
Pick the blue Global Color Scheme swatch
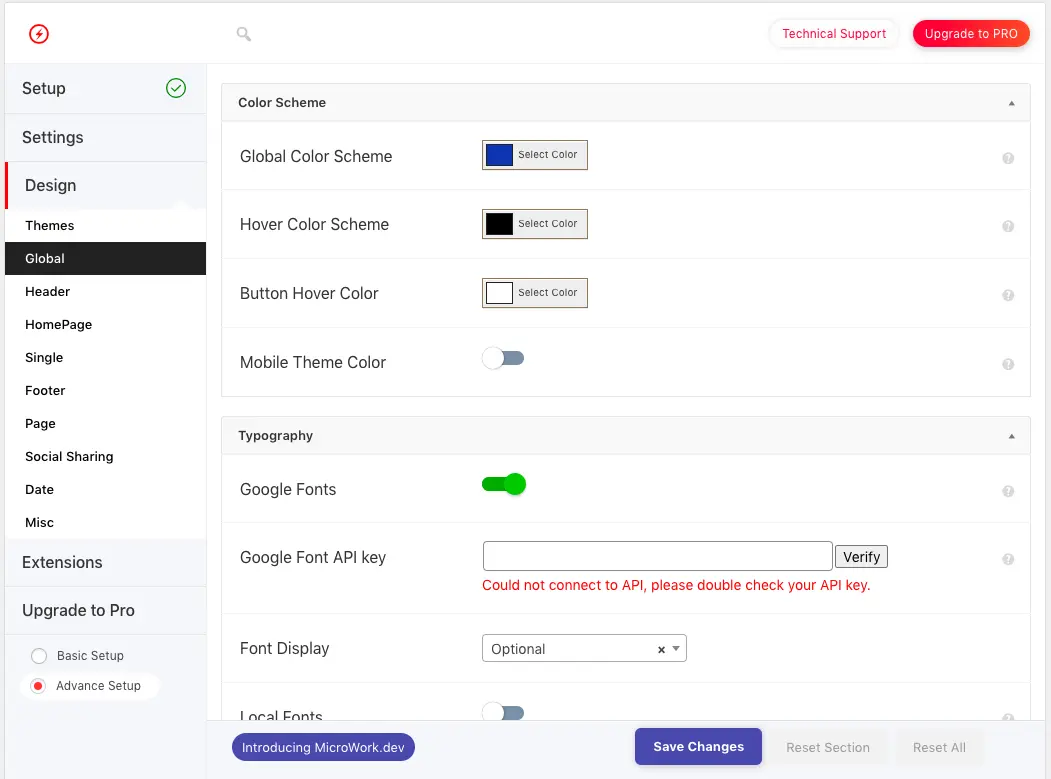tap(500, 155)
